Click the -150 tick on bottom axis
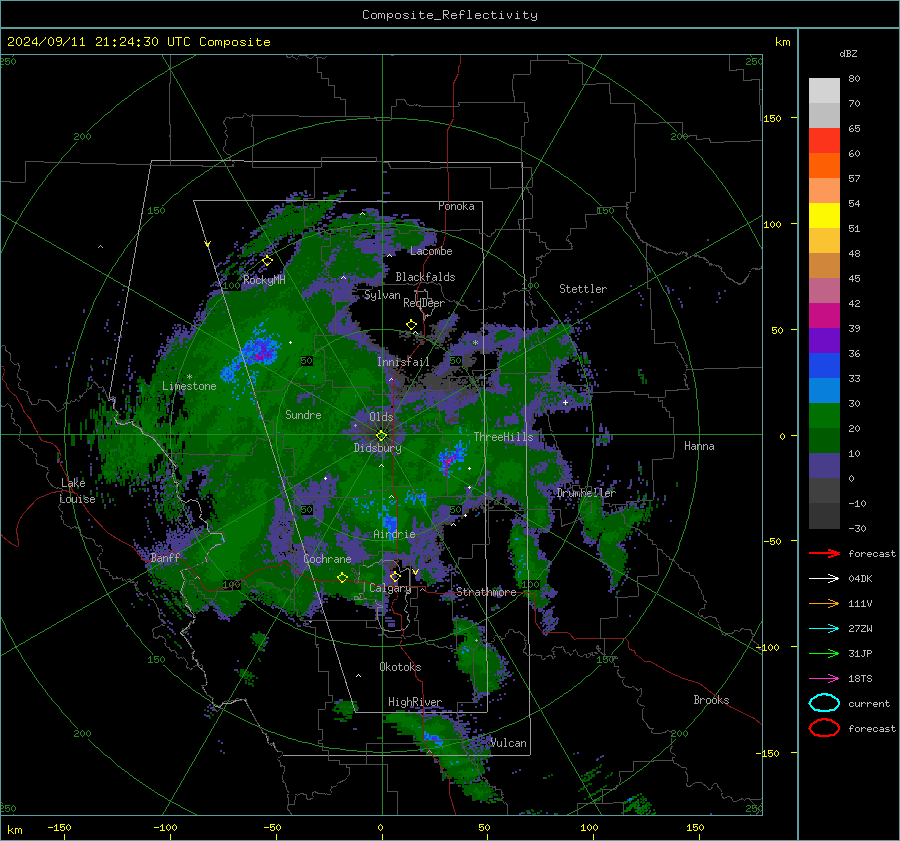This screenshot has height=841, width=900. 59,827
